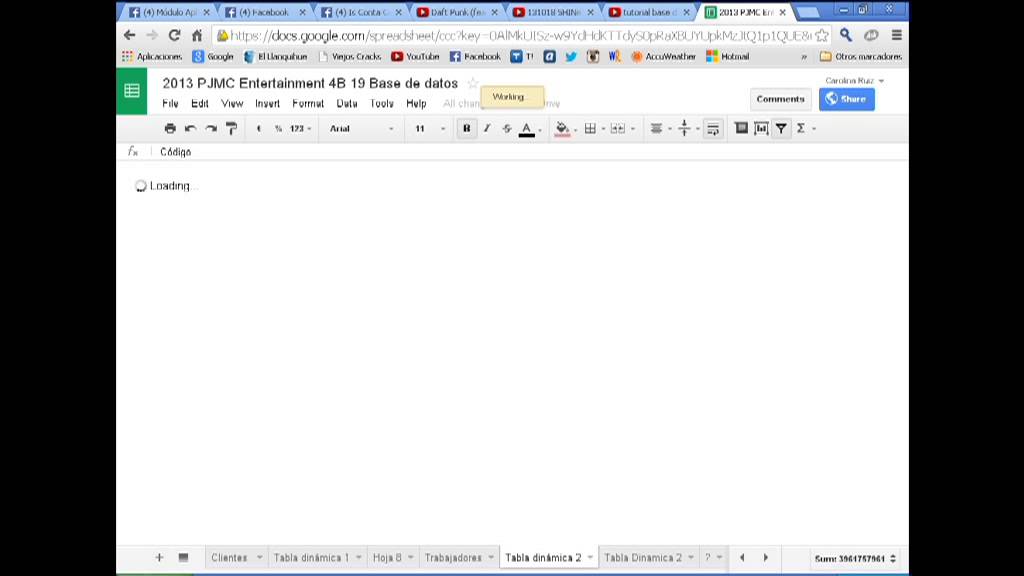Open the Arial font dropdown
1024x576 pixels.
pos(362,129)
